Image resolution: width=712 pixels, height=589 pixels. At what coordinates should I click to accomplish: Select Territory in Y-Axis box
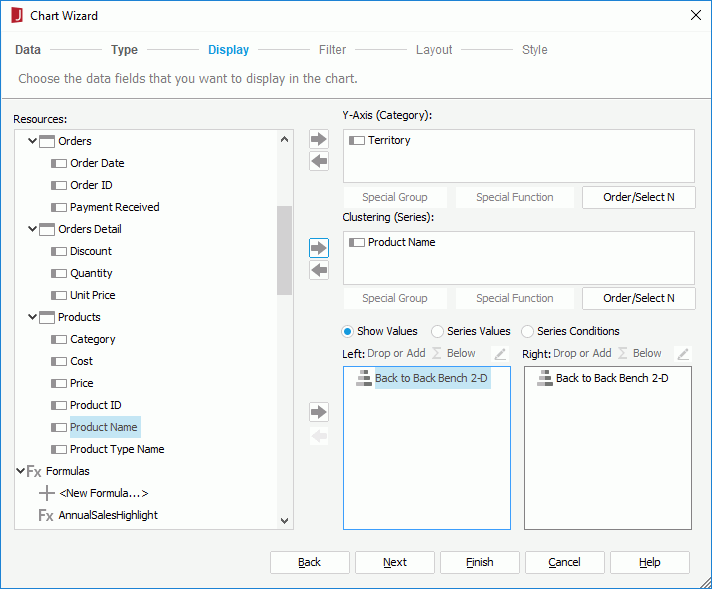pyautogui.click(x=389, y=140)
